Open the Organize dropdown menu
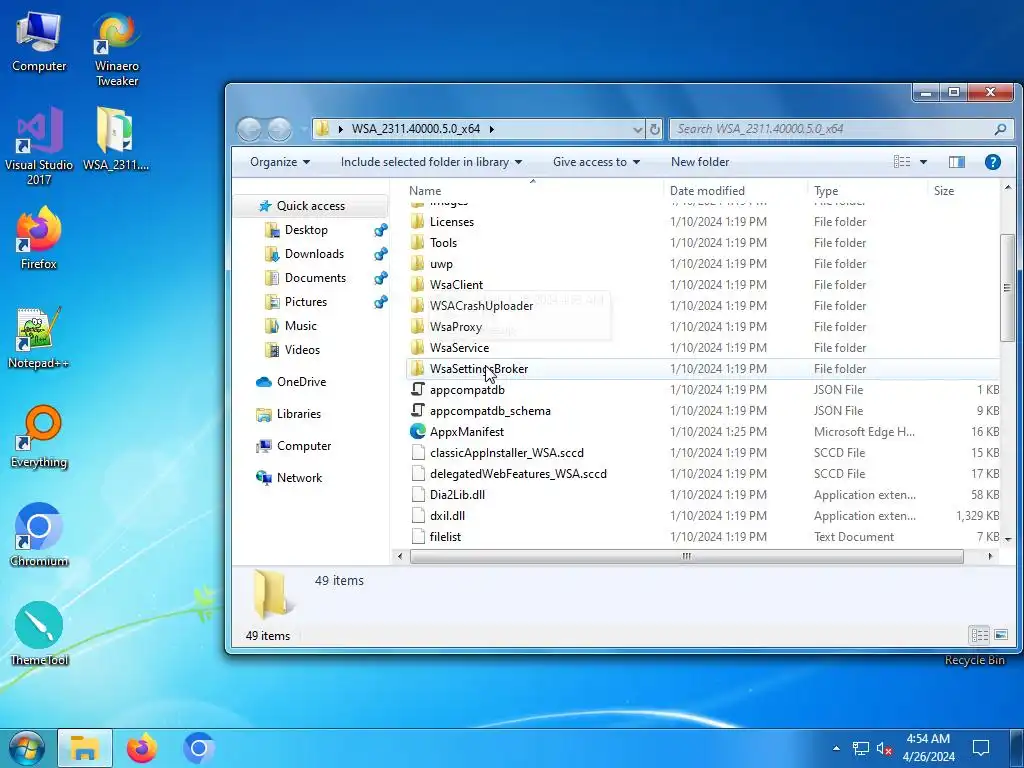 280,162
